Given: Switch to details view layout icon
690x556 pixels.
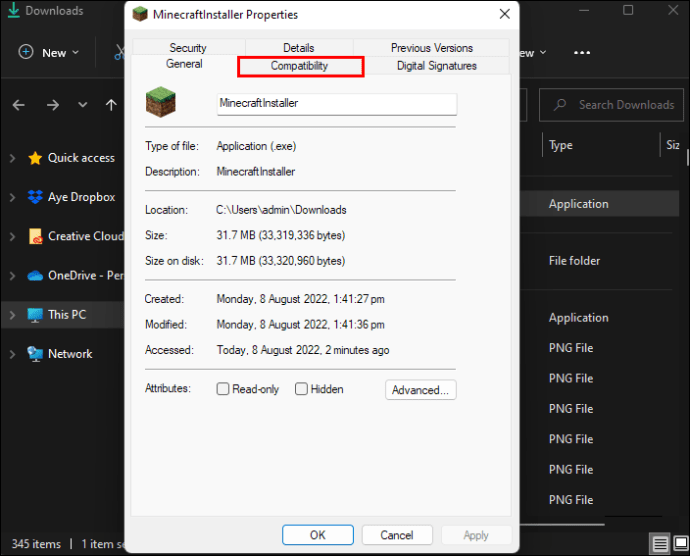Looking at the screenshot, I should click(660, 544).
